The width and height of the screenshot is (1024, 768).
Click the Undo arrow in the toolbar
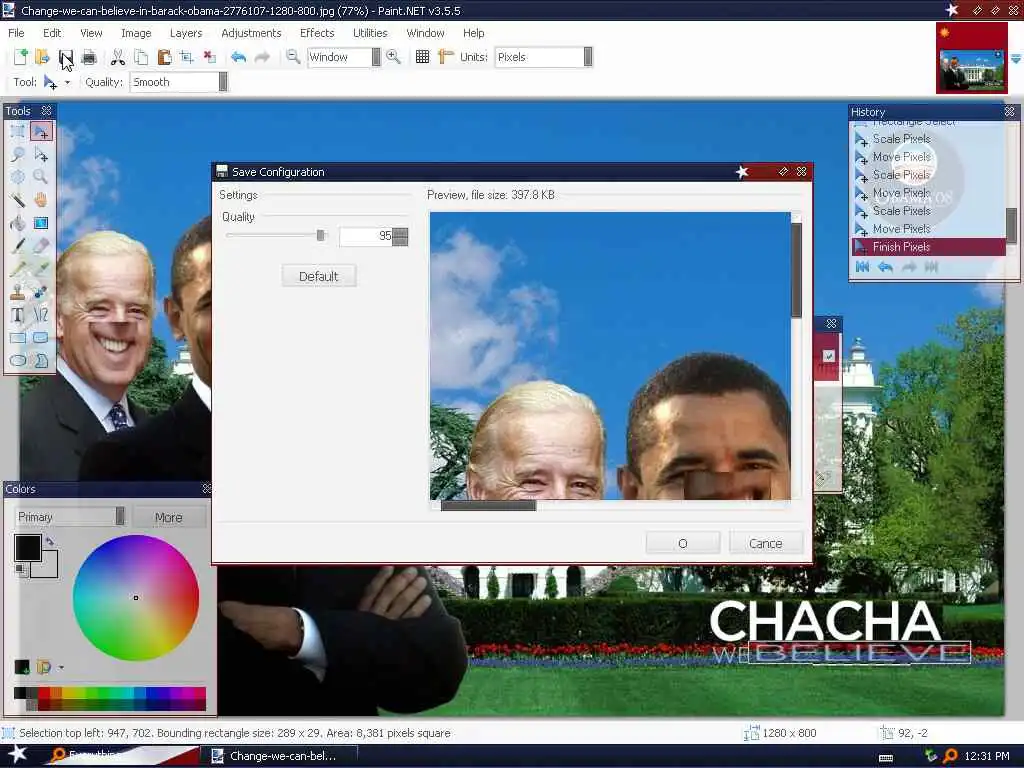[x=238, y=57]
